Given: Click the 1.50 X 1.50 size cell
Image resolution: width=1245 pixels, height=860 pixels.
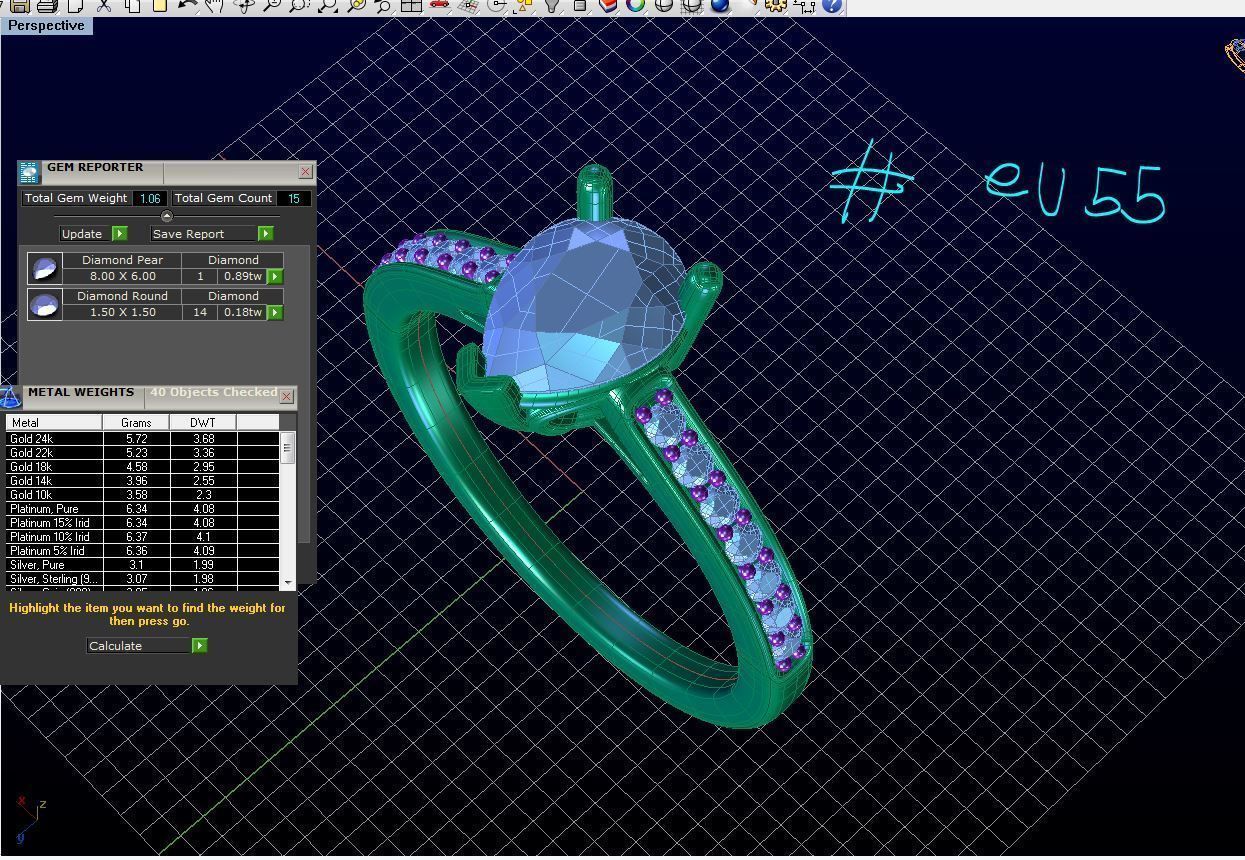Looking at the screenshot, I should pos(122,312).
